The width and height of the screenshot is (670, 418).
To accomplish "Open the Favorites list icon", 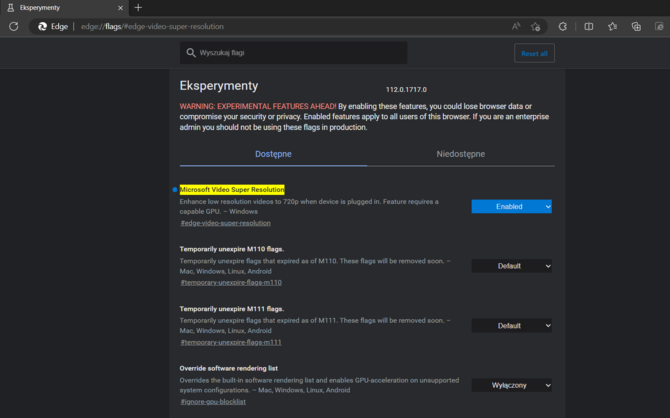I will click(x=612, y=26).
